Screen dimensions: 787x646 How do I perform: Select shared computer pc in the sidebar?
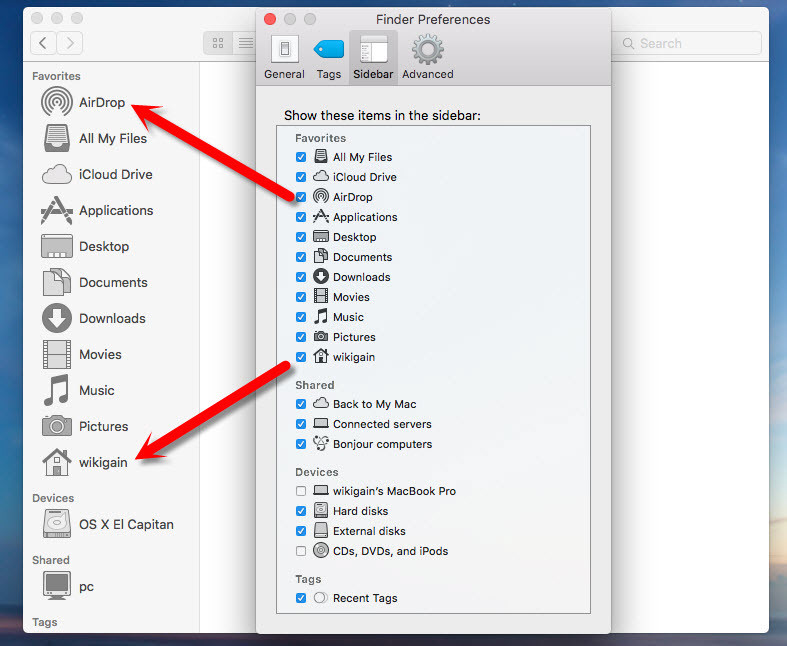click(68, 586)
